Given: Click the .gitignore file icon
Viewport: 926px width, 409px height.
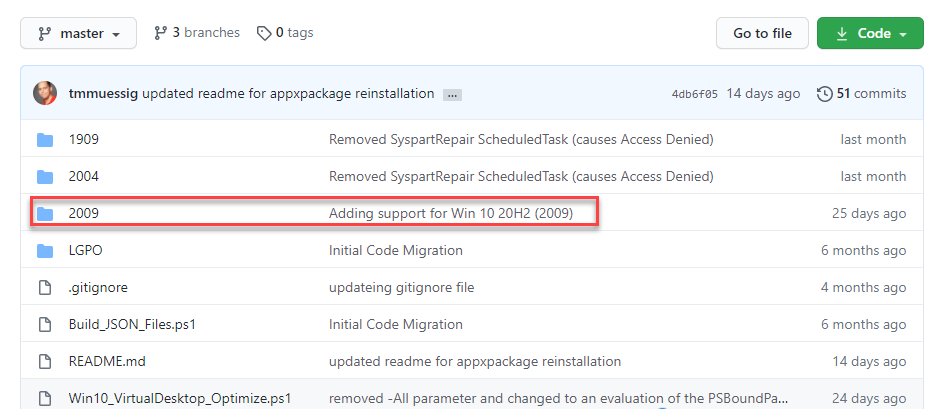Looking at the screenshot, I should tap(45, 287).
